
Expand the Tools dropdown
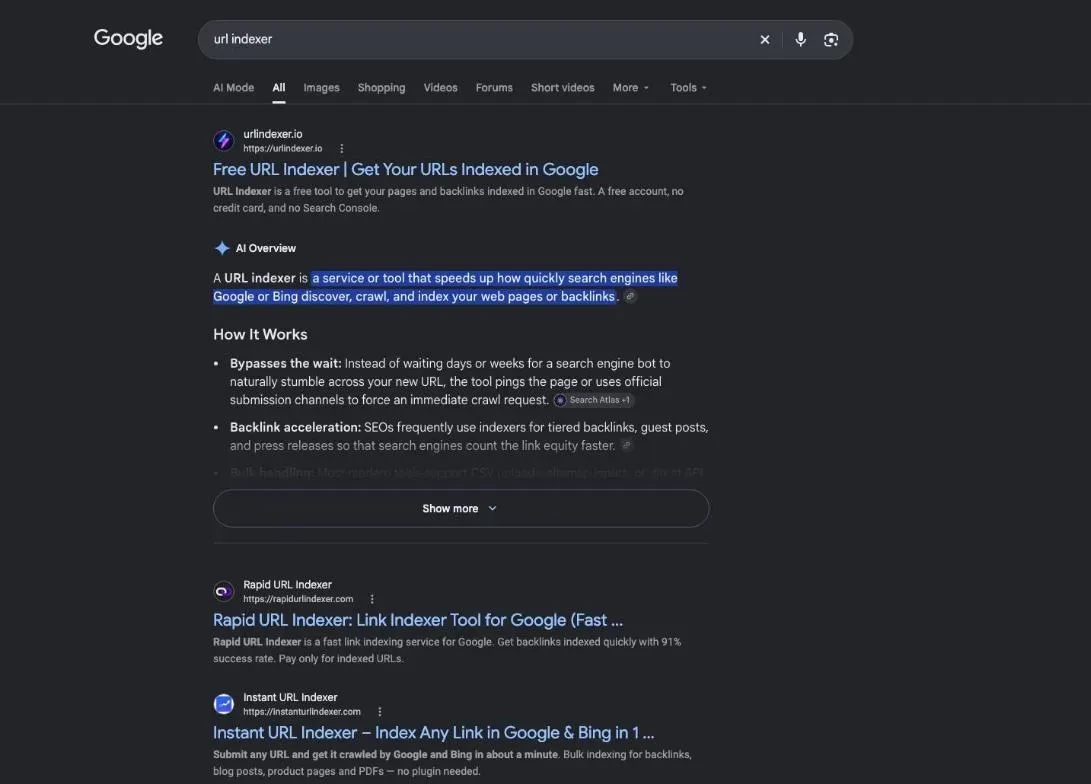tap(688, 88)
